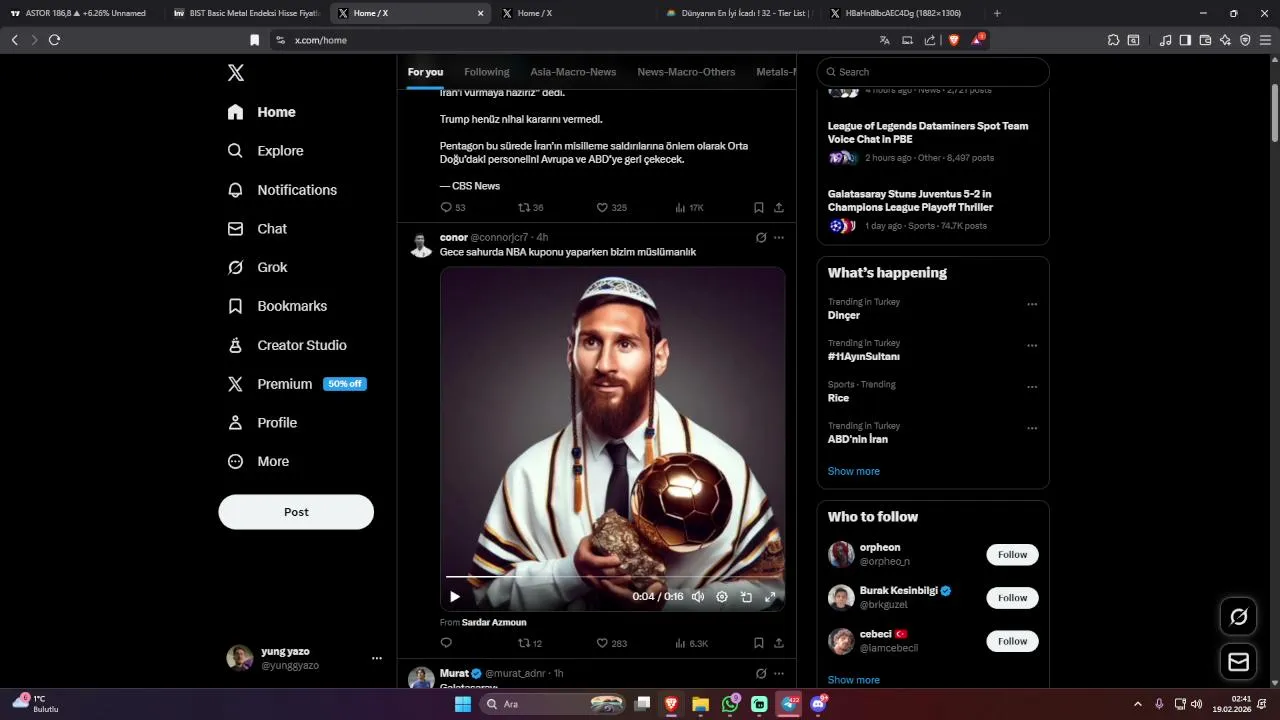Open Notifications page
Viewport: 1280px width, 720px height.
click(283, 190)
